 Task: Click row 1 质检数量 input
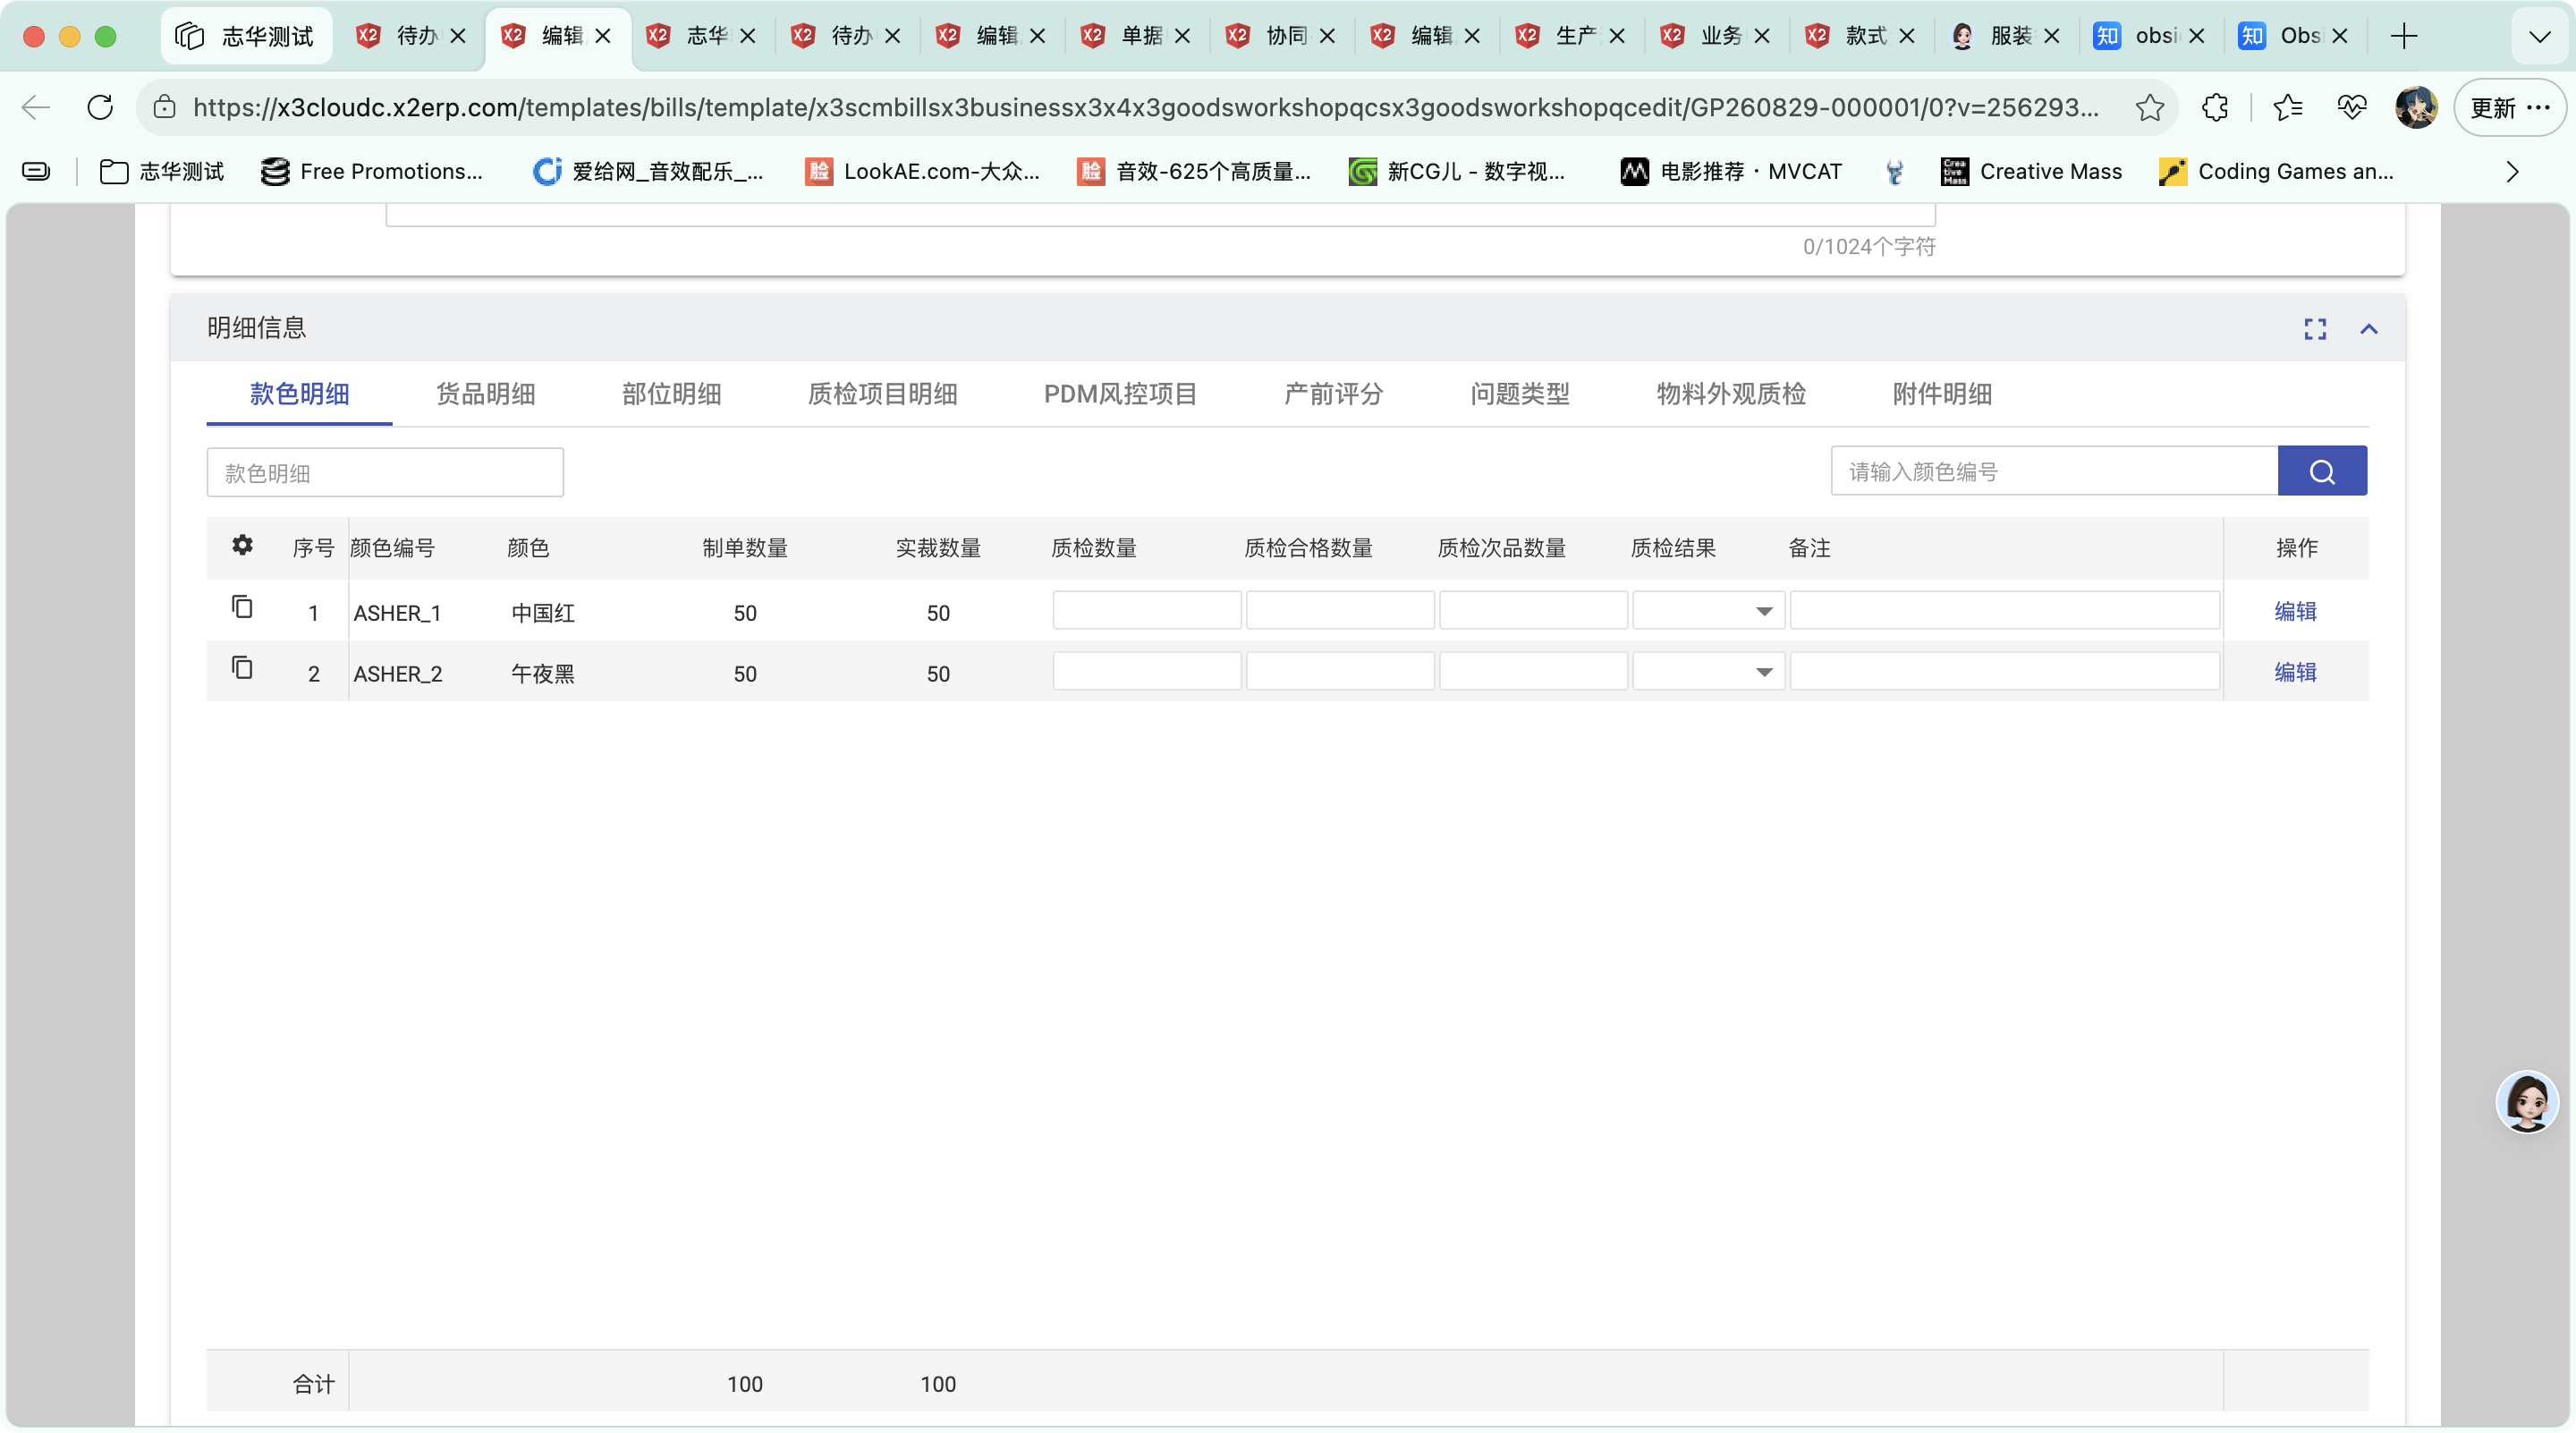(x=1146, y=611)
